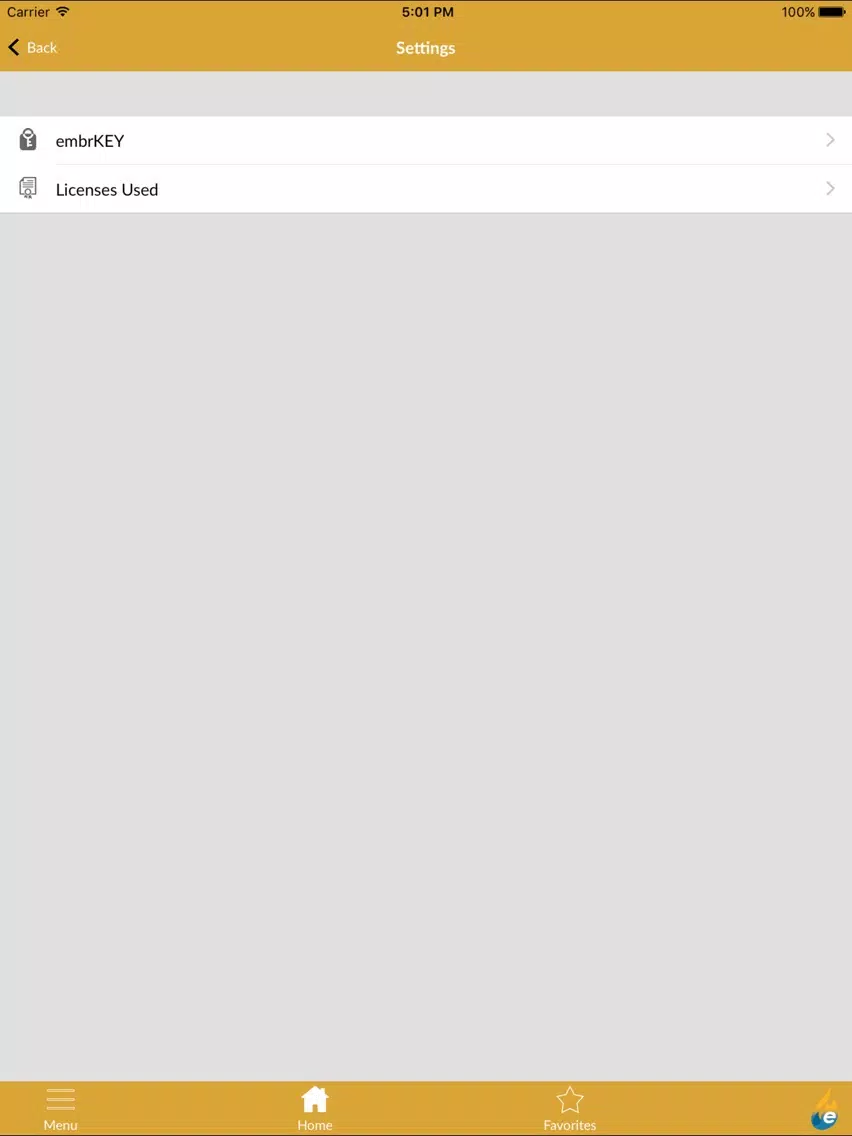This screenshot has height=1136, width=852.
Task: Select the Home tab label
Action: click(314, 1125)
